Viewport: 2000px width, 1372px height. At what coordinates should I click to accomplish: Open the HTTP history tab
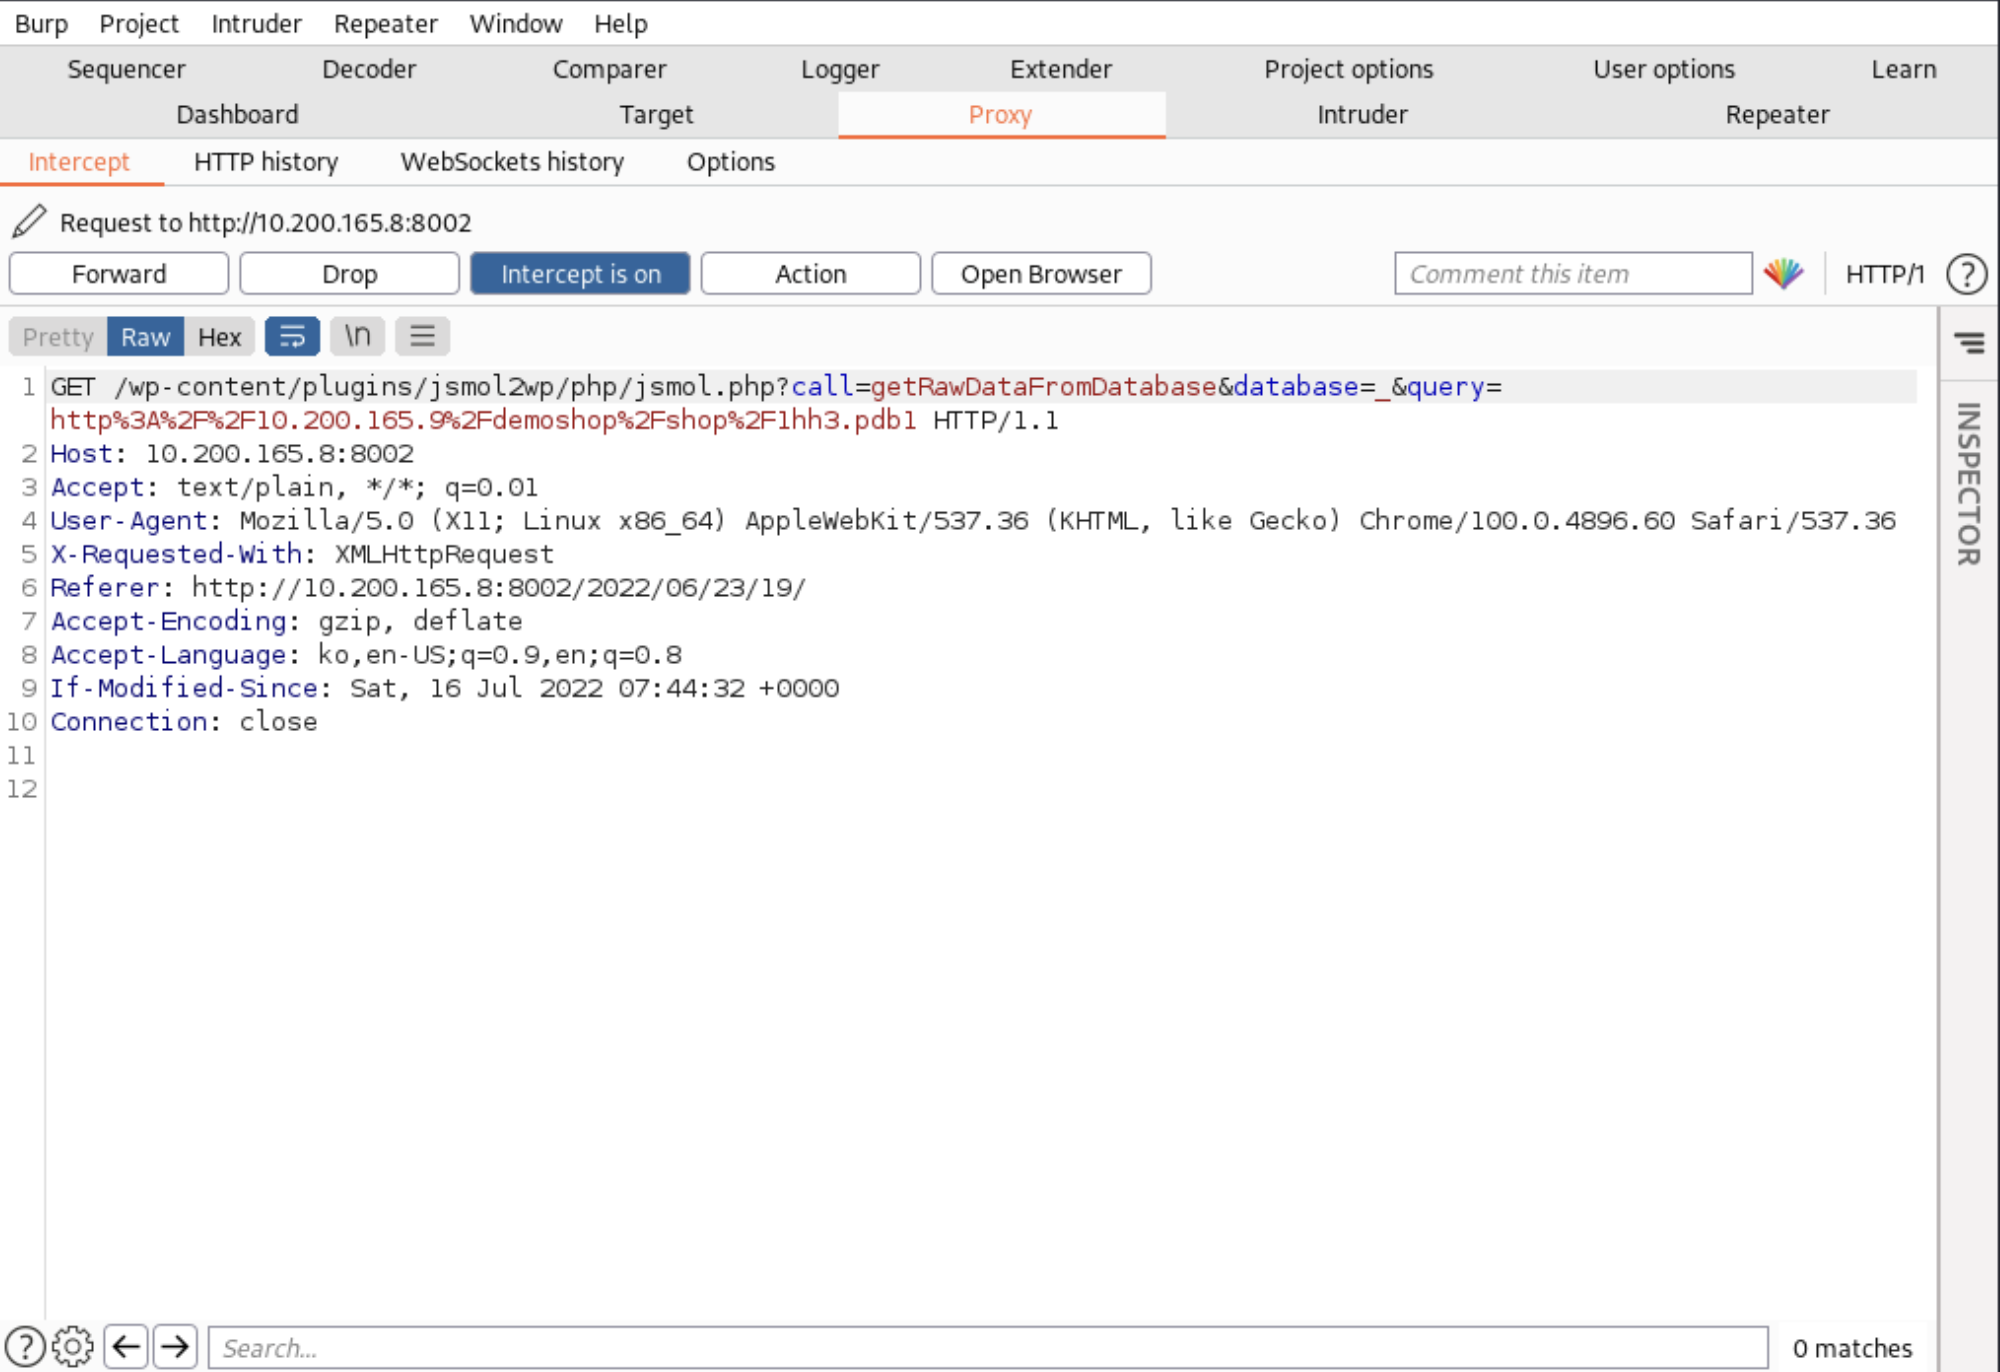coord(266,162)
